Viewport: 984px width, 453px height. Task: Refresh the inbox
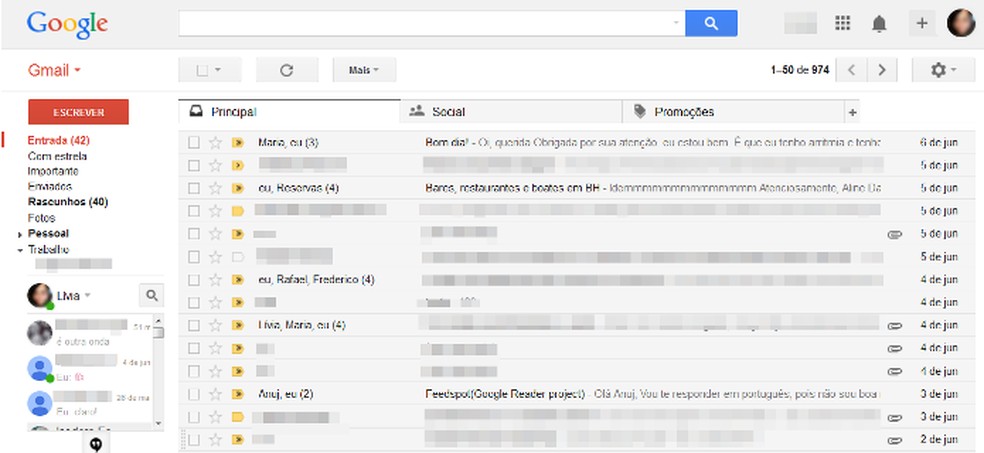[x=287, y=70]
